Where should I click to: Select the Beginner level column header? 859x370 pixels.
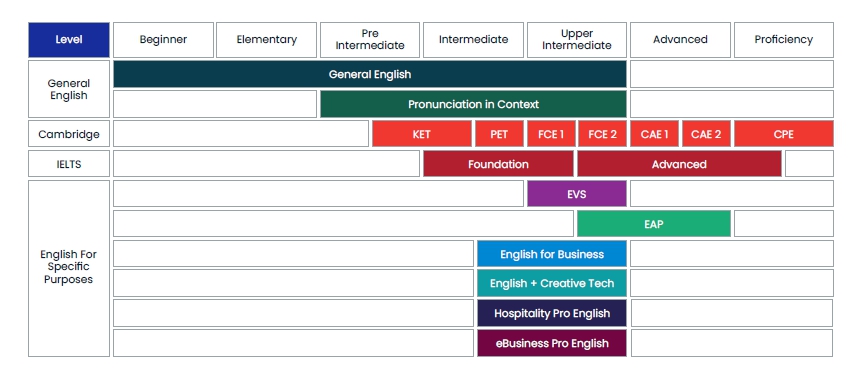click(x=163, y=39)
